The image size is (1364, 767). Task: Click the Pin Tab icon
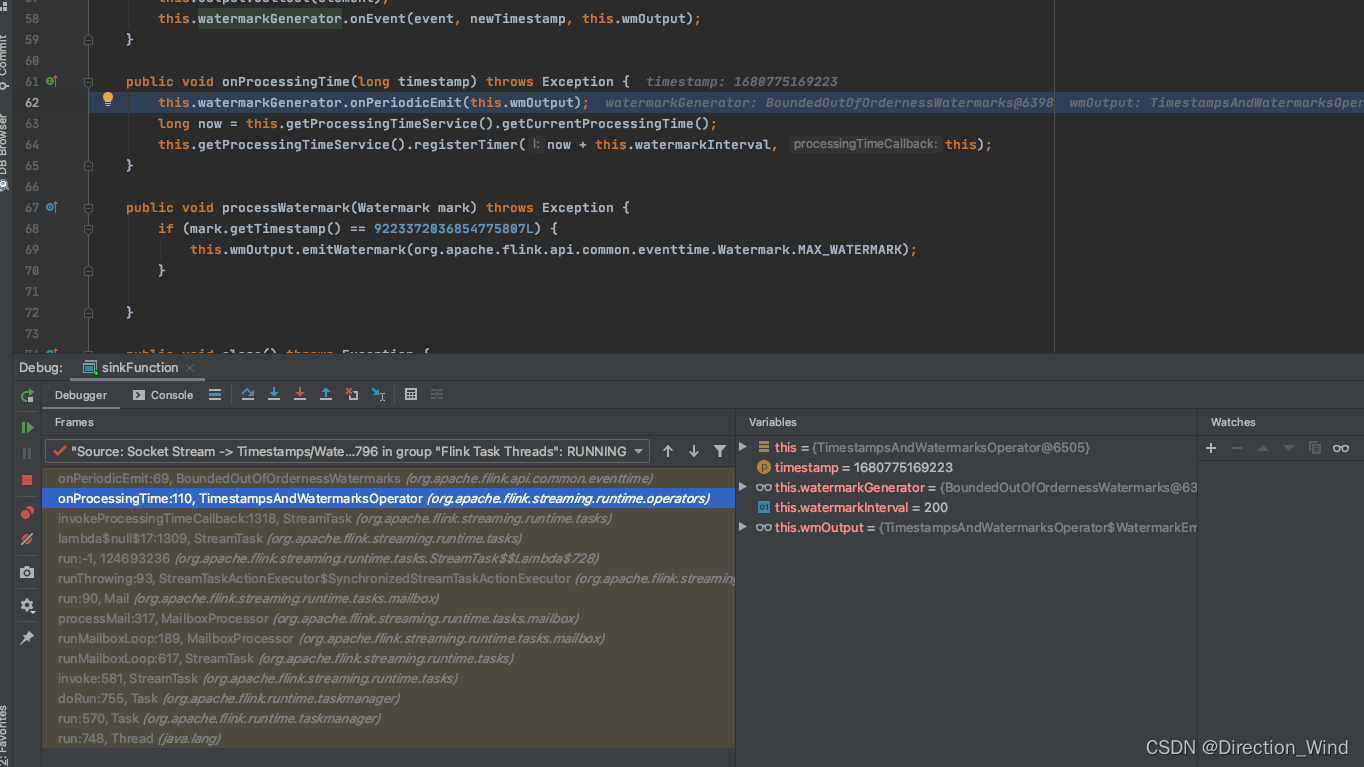(x=27, y=637)
